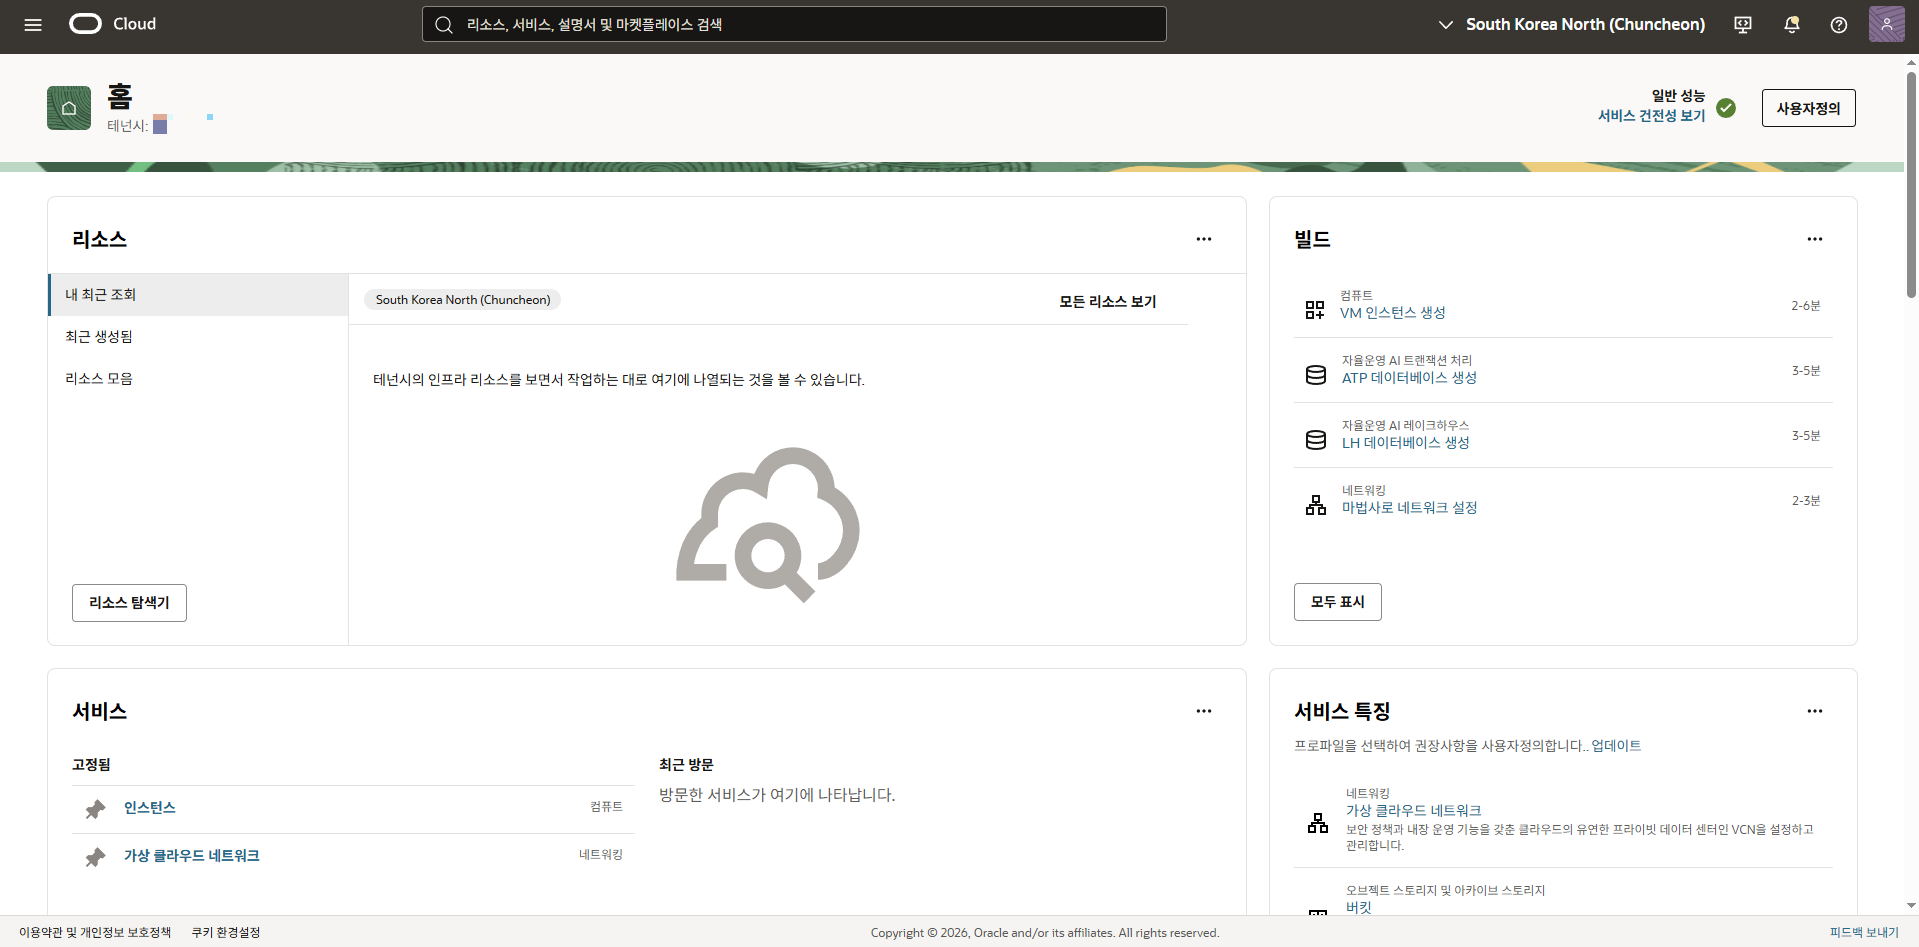This screenshot has height=947, width=1919.
Task: Open 쿠키 환경설정 footer link
Action: tap(226, 932)
